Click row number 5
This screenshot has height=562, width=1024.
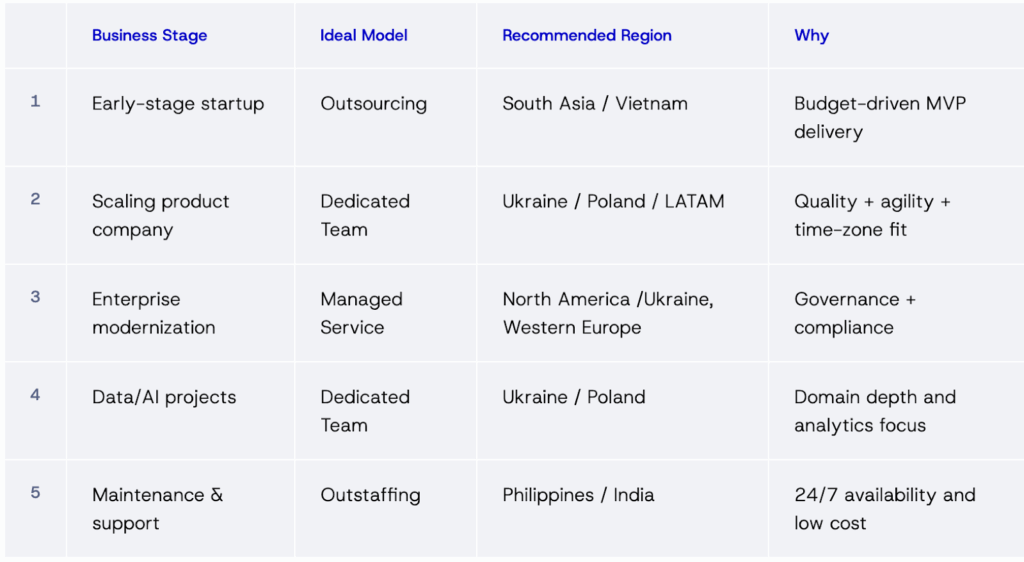point(35,492)
